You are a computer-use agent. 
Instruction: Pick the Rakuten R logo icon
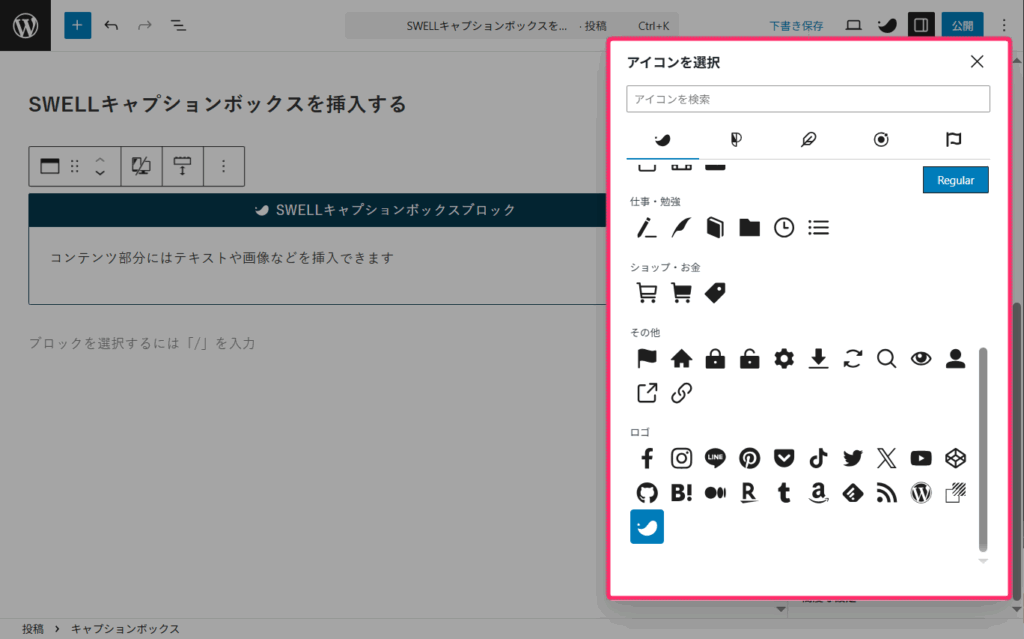click(x=749, y=493)
